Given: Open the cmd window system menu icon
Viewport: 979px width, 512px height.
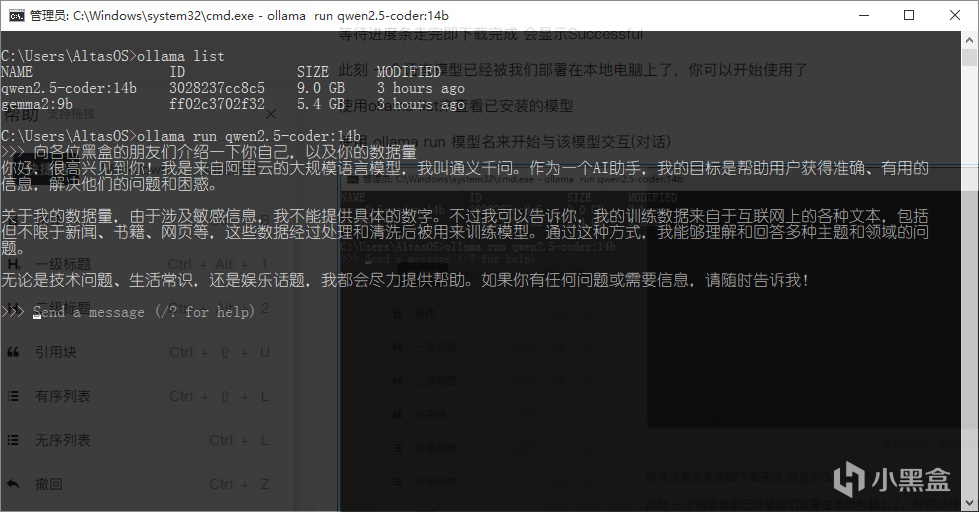Looking at the screenshot, I should (x=16, y=15).
